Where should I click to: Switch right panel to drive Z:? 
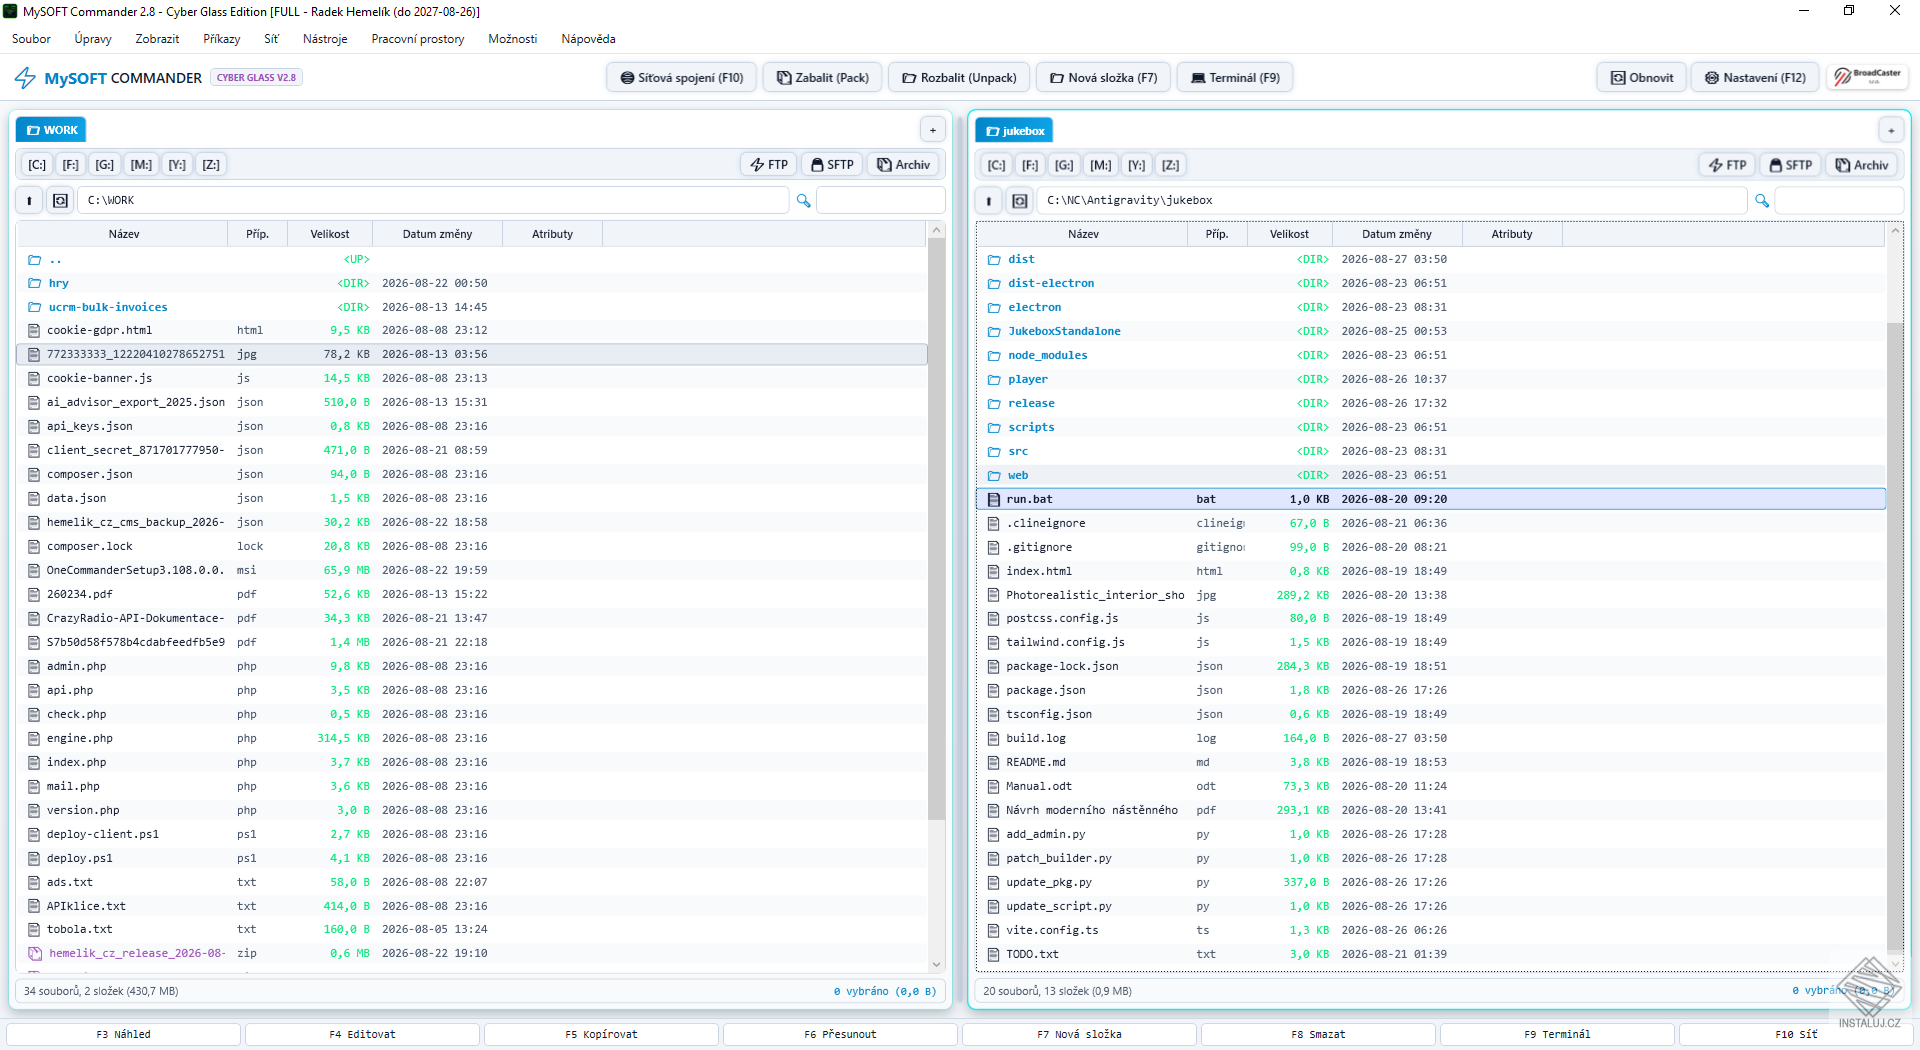(x=1170, y=165)
